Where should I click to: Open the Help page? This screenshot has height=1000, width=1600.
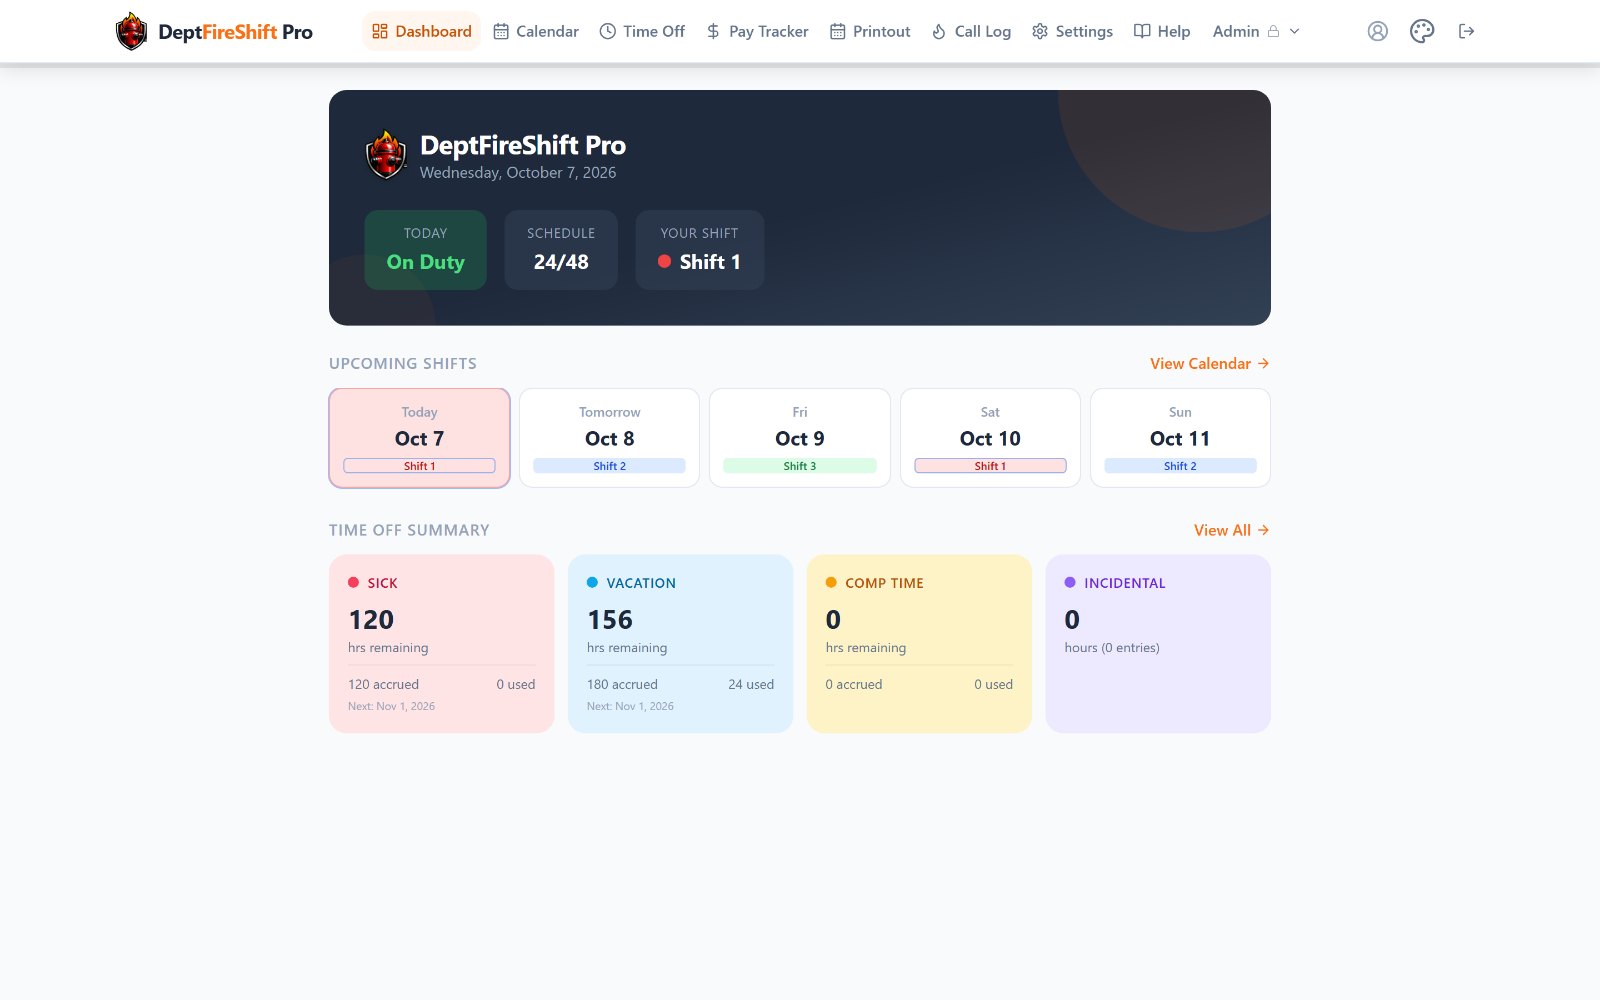1162,31
